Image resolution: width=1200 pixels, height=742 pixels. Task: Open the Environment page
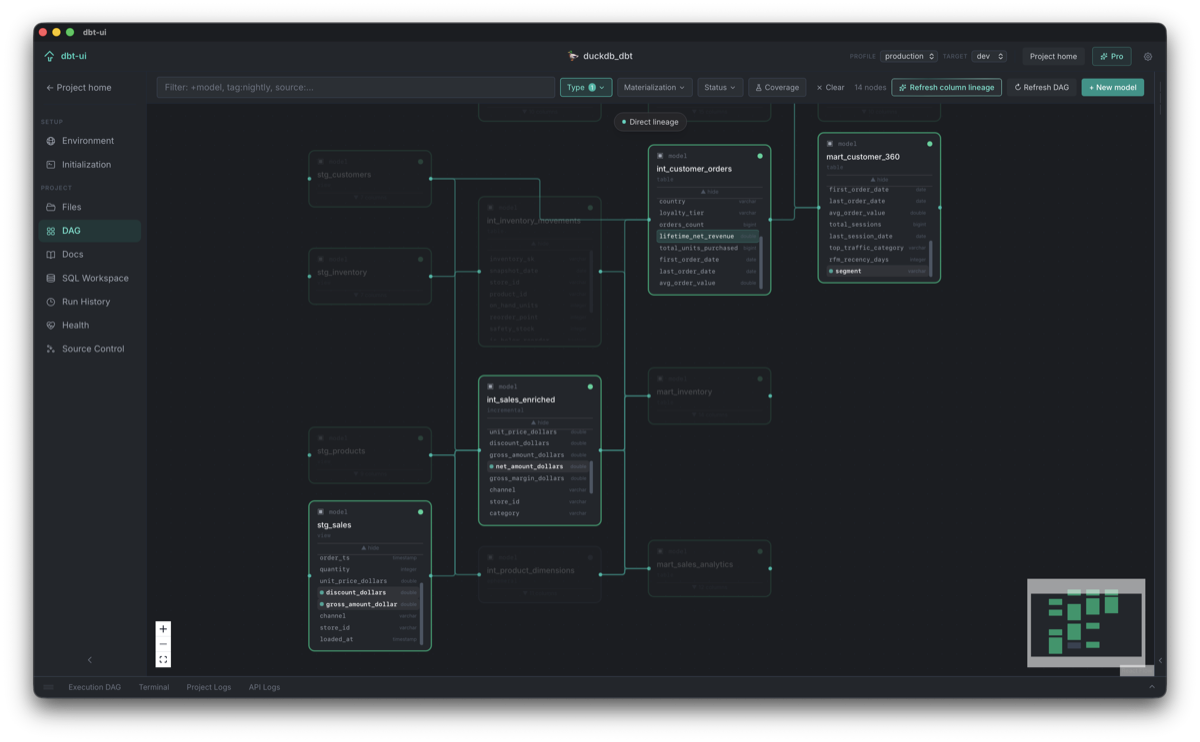(89, 141)
